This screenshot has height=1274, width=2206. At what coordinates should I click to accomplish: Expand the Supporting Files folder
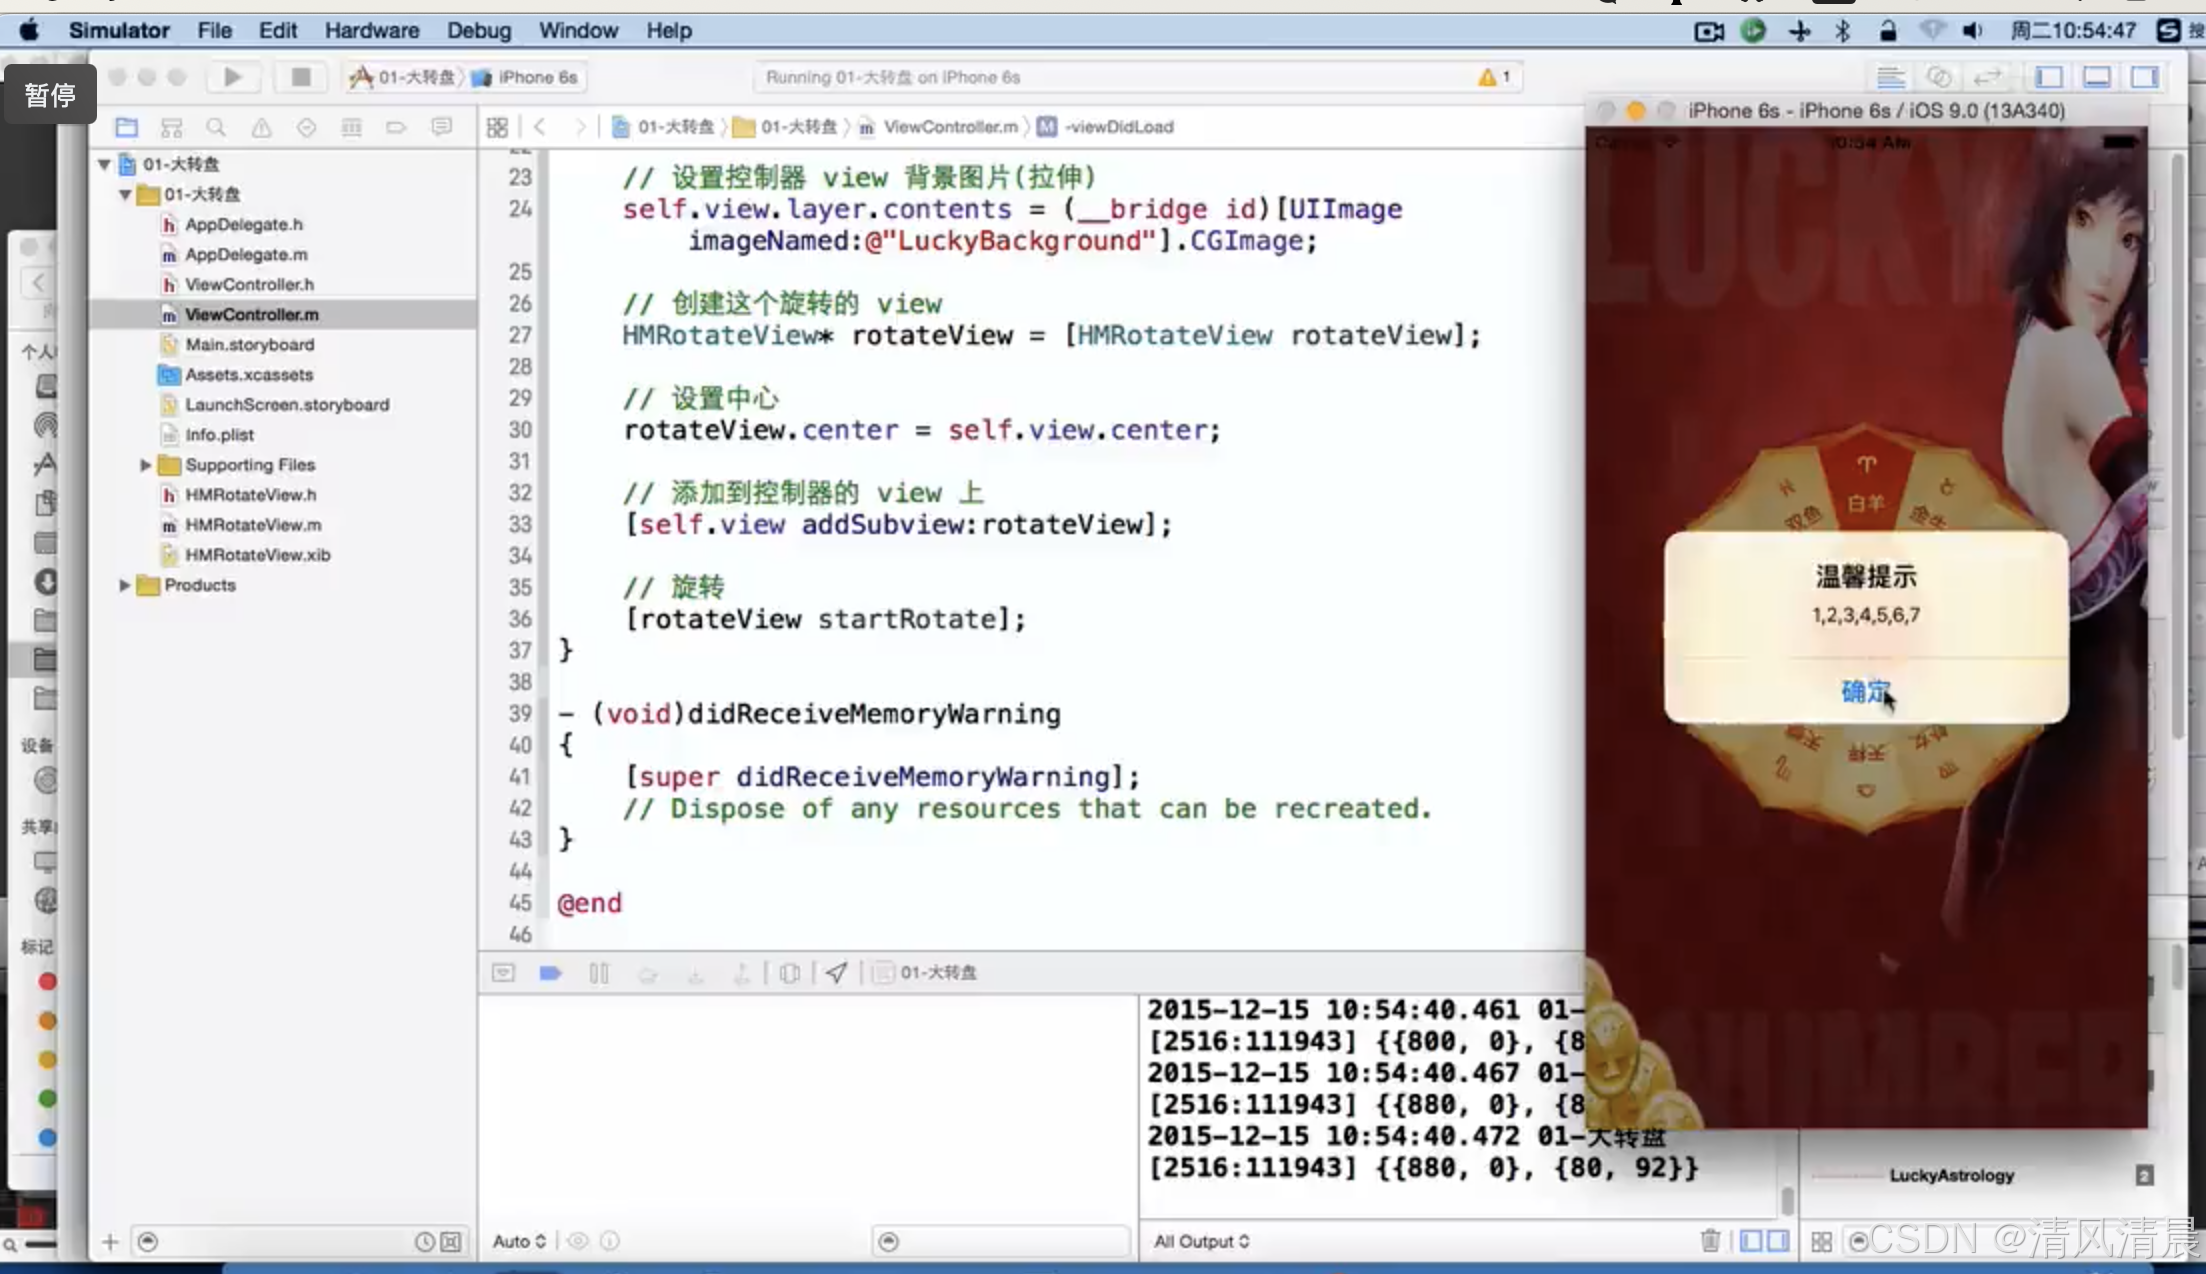[x=145, y=465]
